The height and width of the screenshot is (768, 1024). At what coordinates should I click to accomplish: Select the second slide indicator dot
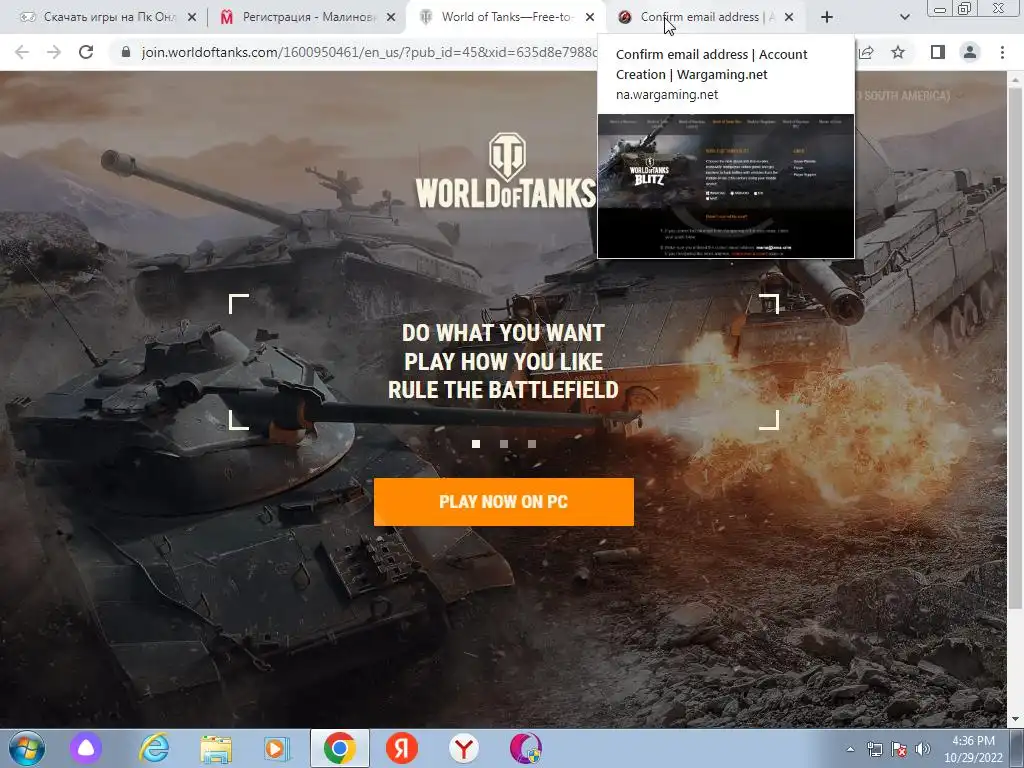pos(504,444)
